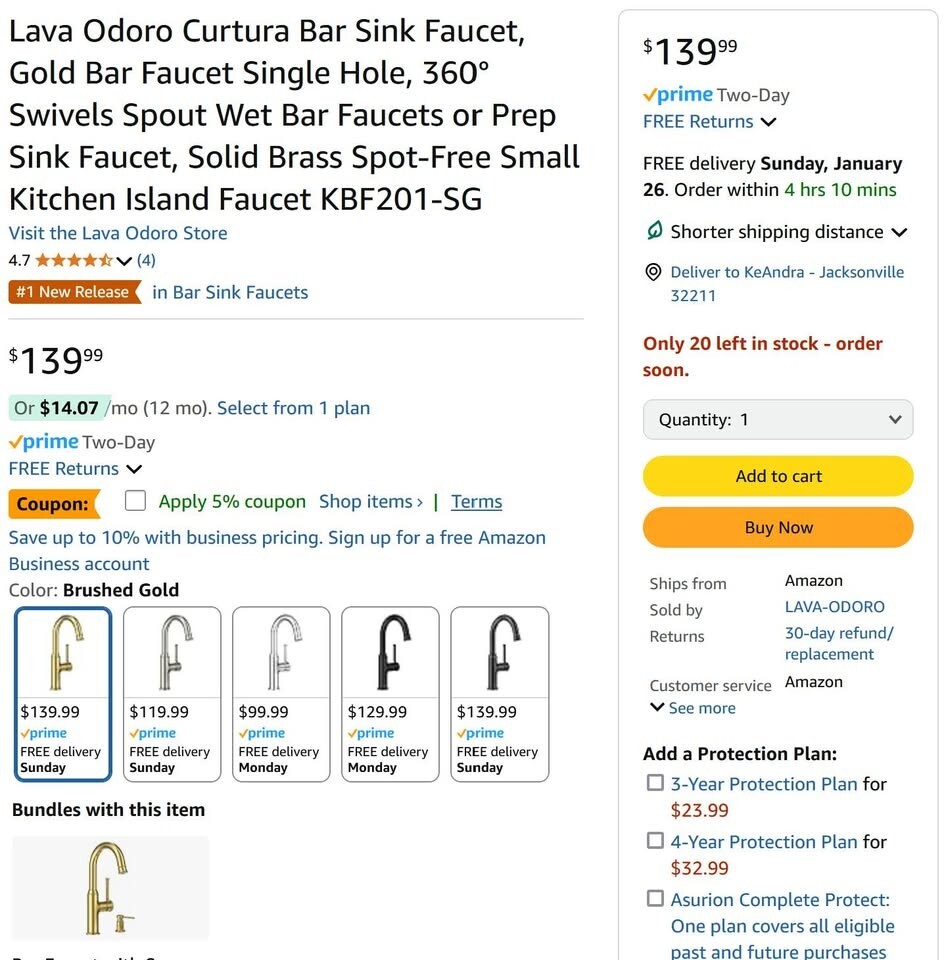Click the star rating icons
This screenshot has height=960, width=944.
74,261
